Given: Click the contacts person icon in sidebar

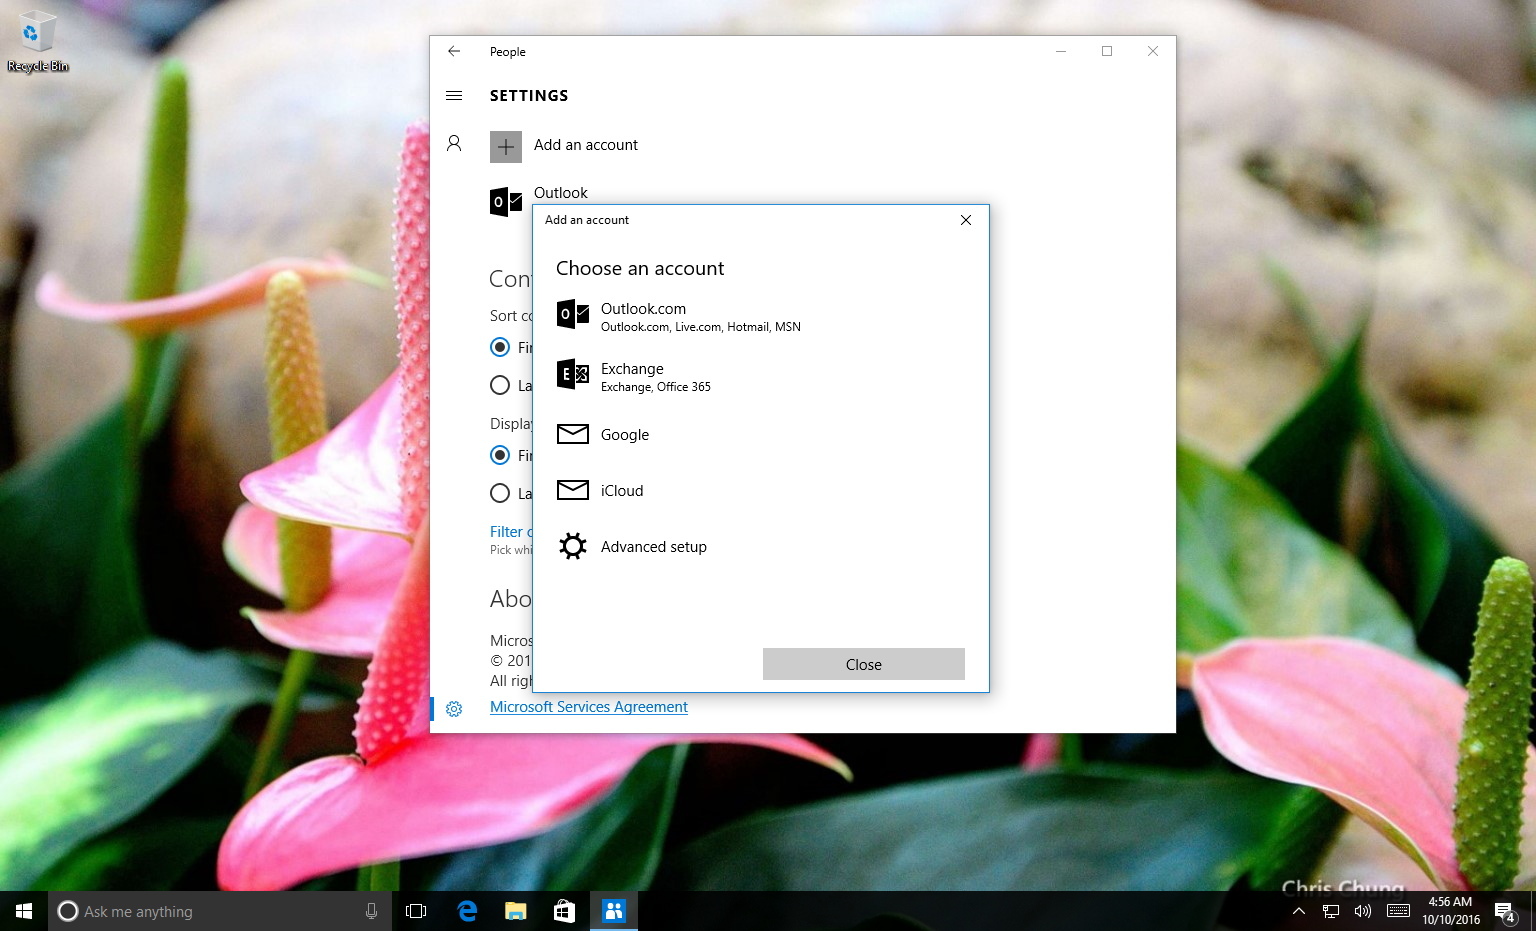Looking at the screenshot, I should click(454, 144).
